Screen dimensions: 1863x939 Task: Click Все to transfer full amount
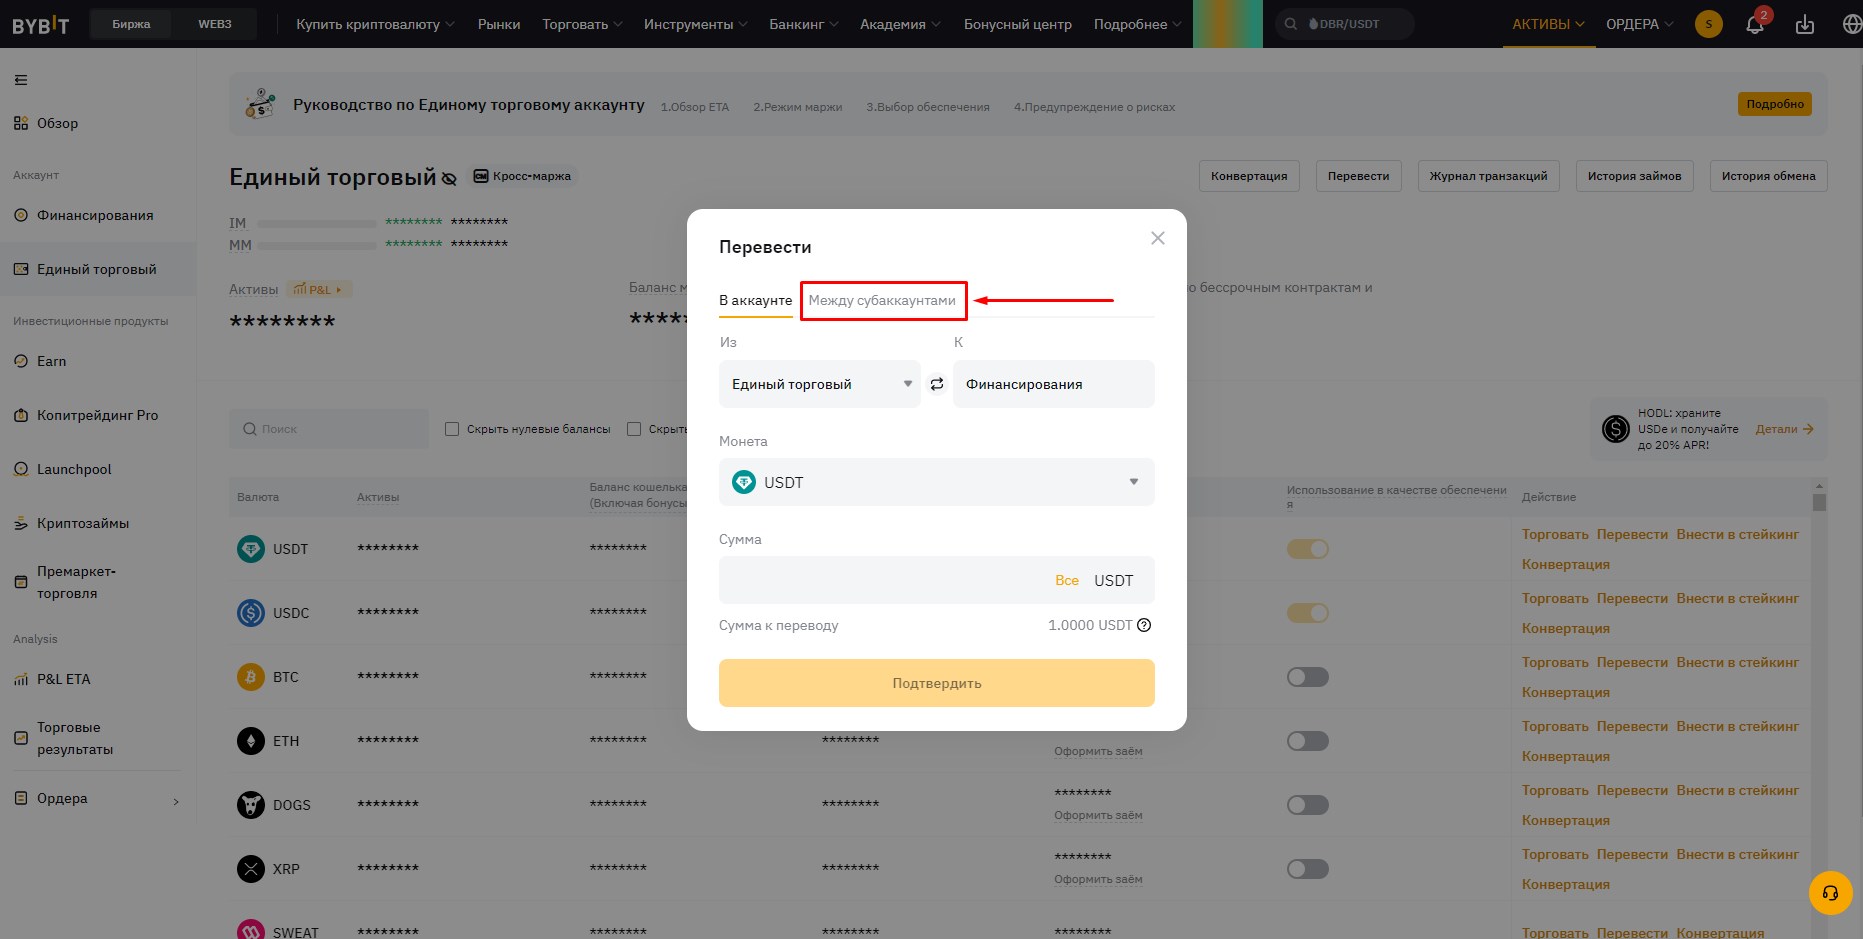tap(1067, 580)
